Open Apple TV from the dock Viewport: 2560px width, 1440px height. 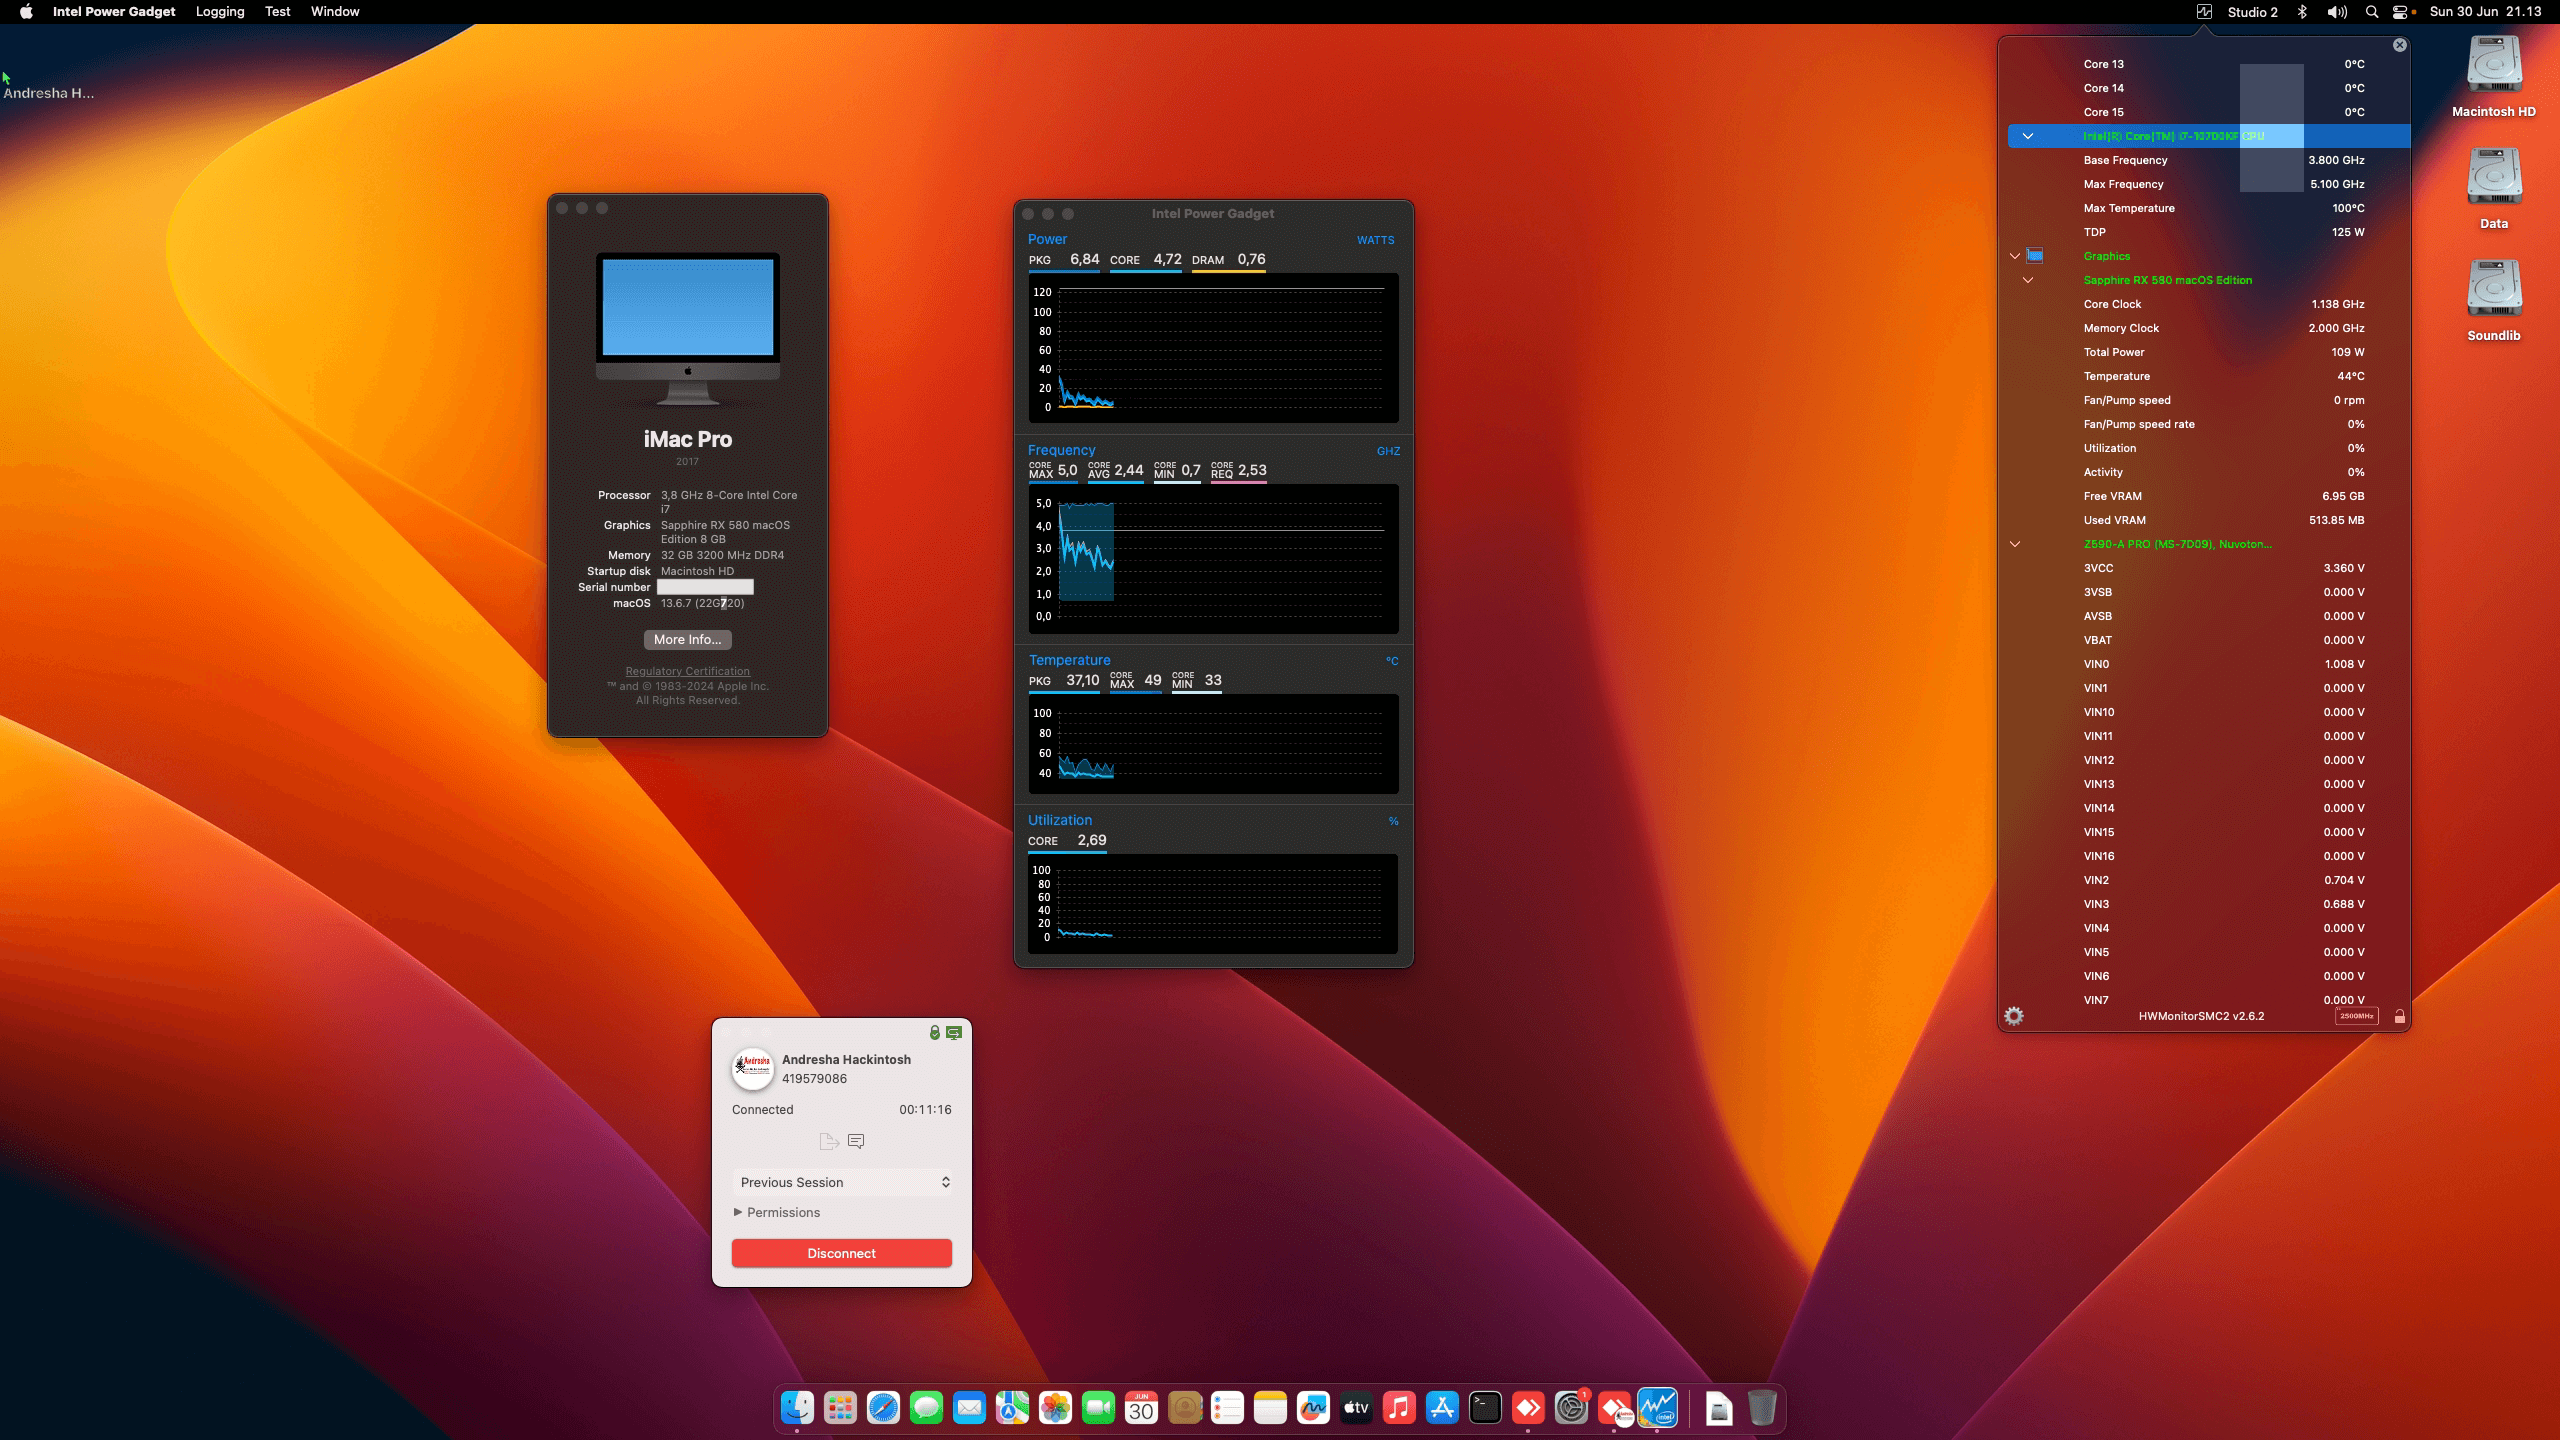(x=1356, y=1408)
